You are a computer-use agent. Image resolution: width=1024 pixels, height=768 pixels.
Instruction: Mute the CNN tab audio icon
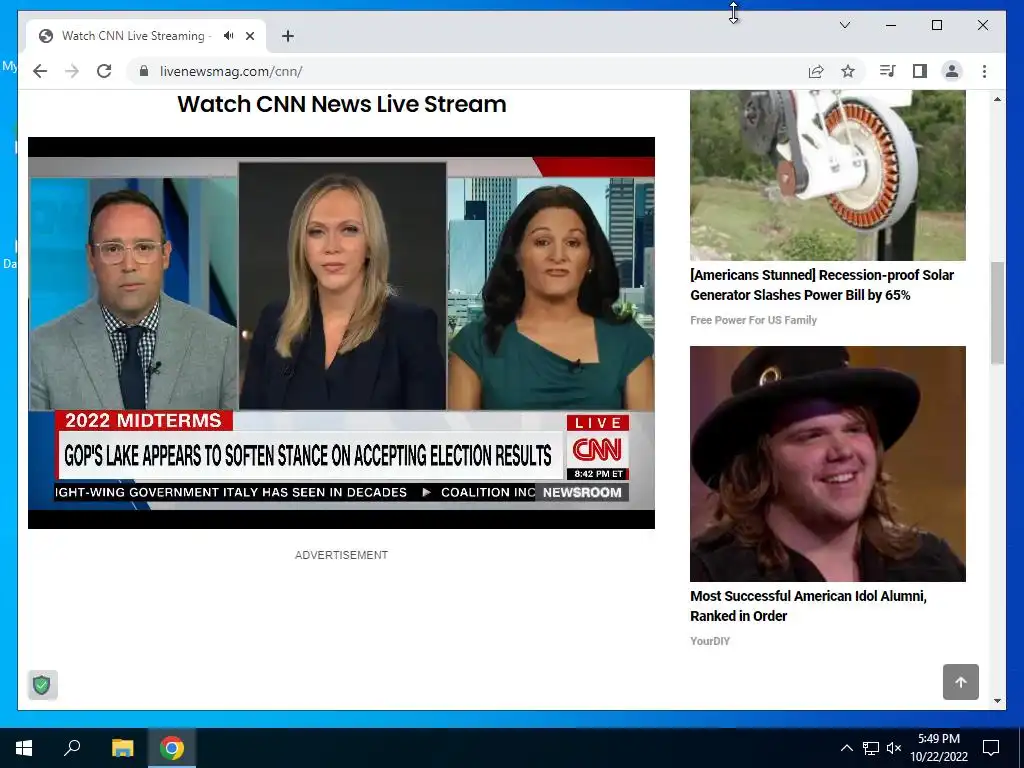(x=229, y=36)
